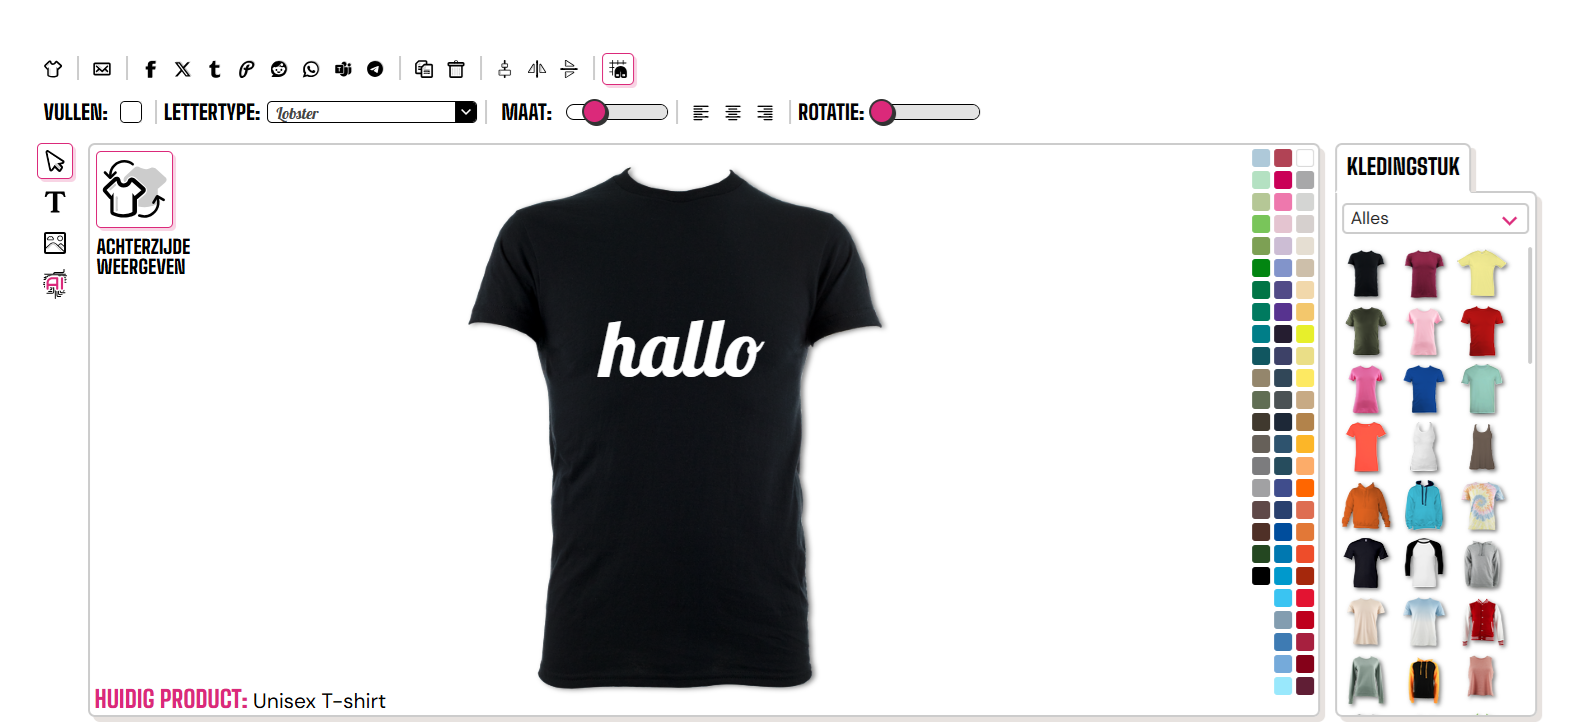Pick the white color swatch
Image resolution: width=1578 pixels, height=724 pixels.
(1305, 158)
